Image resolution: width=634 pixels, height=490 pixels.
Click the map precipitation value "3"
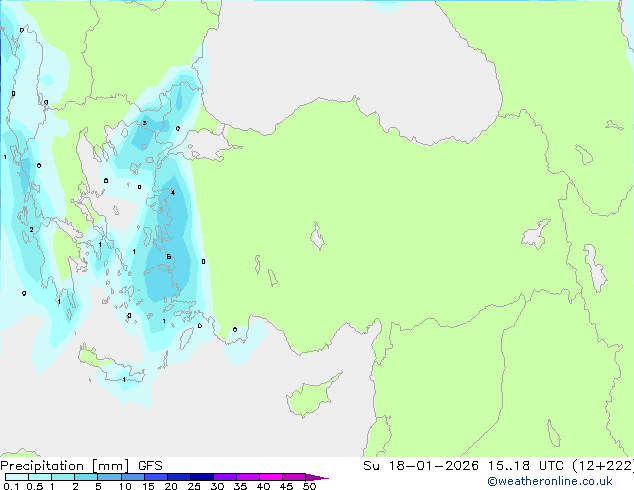[x=144, y=123]
